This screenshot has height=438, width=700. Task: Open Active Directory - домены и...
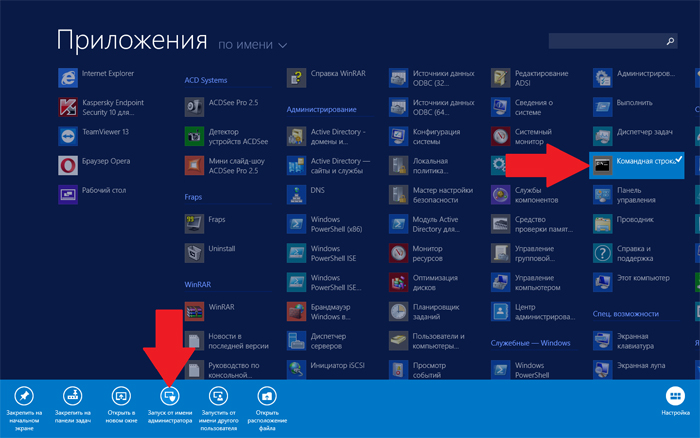[x=296, y=136]
